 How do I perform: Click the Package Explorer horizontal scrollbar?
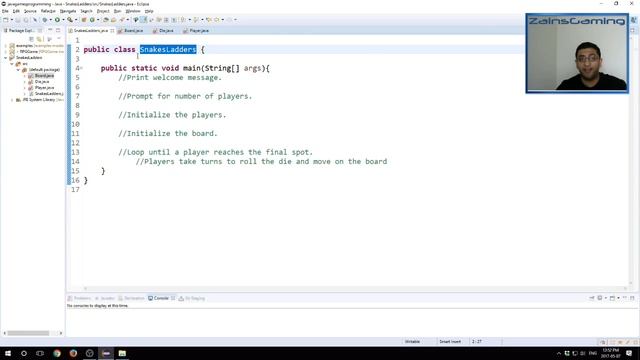(28, 333)
